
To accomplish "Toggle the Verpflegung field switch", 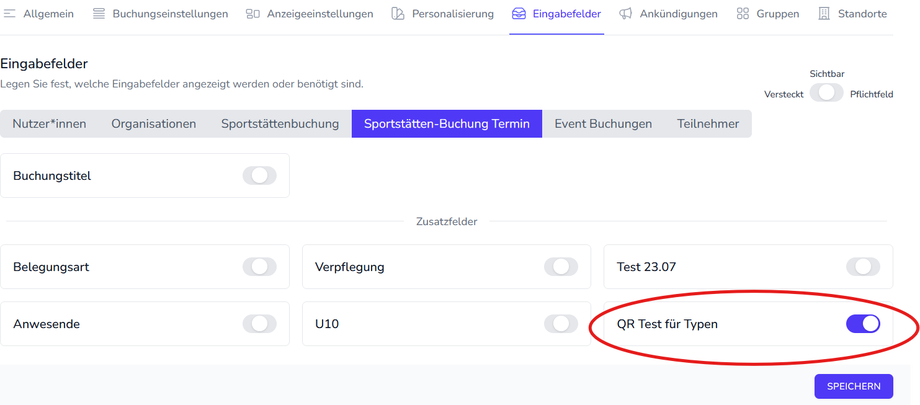I will click(561, 266).
